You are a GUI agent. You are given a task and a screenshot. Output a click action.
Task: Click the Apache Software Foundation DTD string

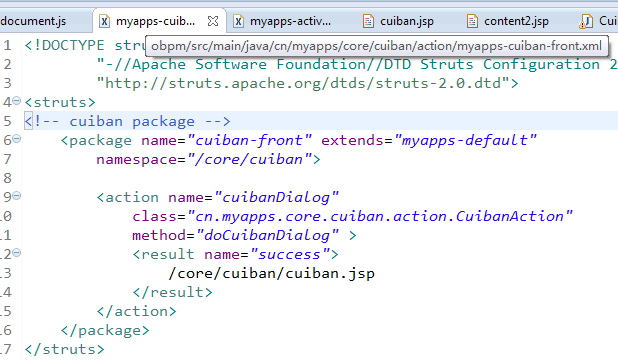pos(357,64)
